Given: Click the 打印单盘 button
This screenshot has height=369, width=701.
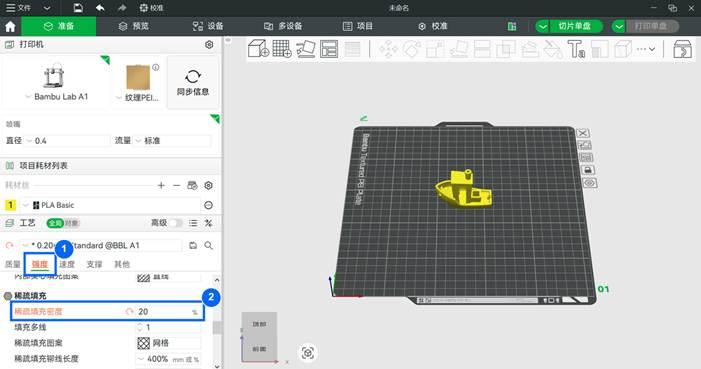Looking at the screenshot, I should click(651, 26).
